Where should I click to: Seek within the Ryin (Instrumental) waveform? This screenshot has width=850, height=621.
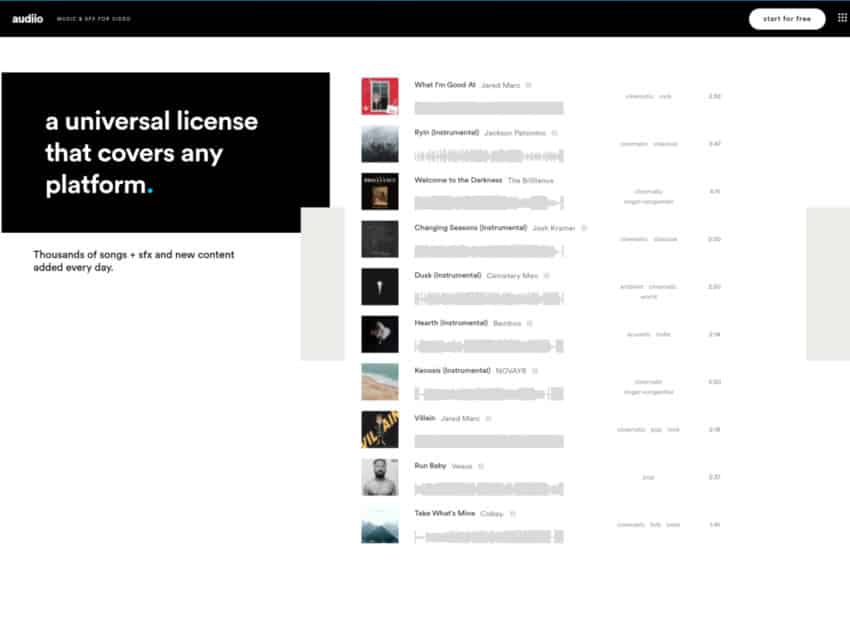click(x=489, y=155)
